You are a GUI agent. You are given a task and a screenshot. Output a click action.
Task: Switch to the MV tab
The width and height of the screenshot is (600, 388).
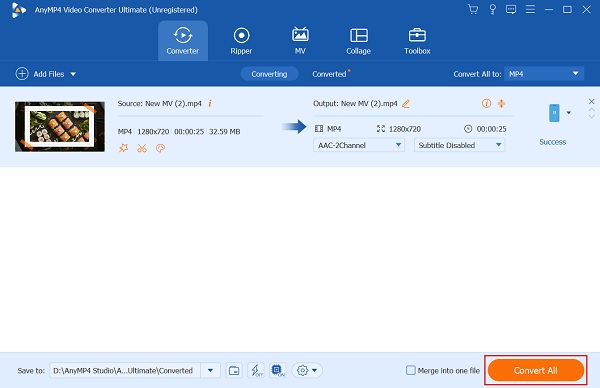click(300, 41)
